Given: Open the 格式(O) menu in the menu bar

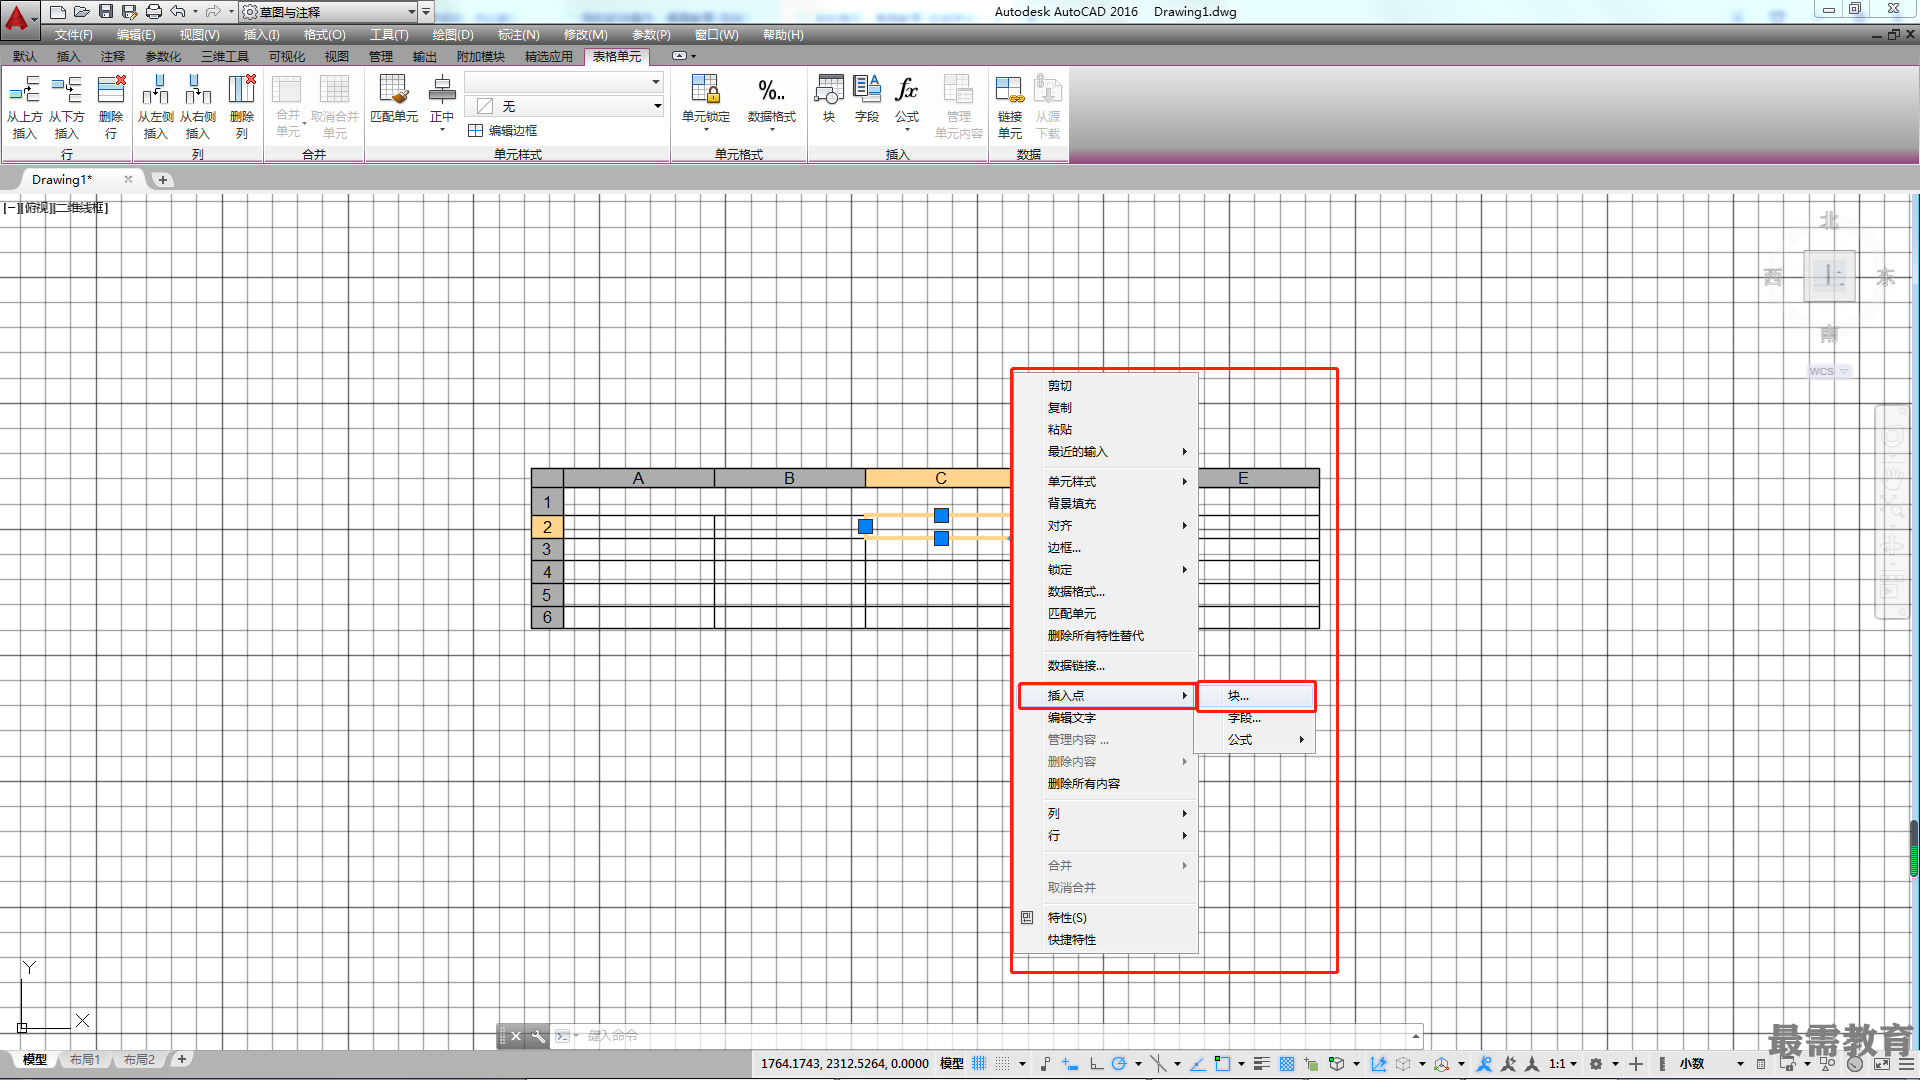Looking at the screenshot, I should (x=325, y=35).
